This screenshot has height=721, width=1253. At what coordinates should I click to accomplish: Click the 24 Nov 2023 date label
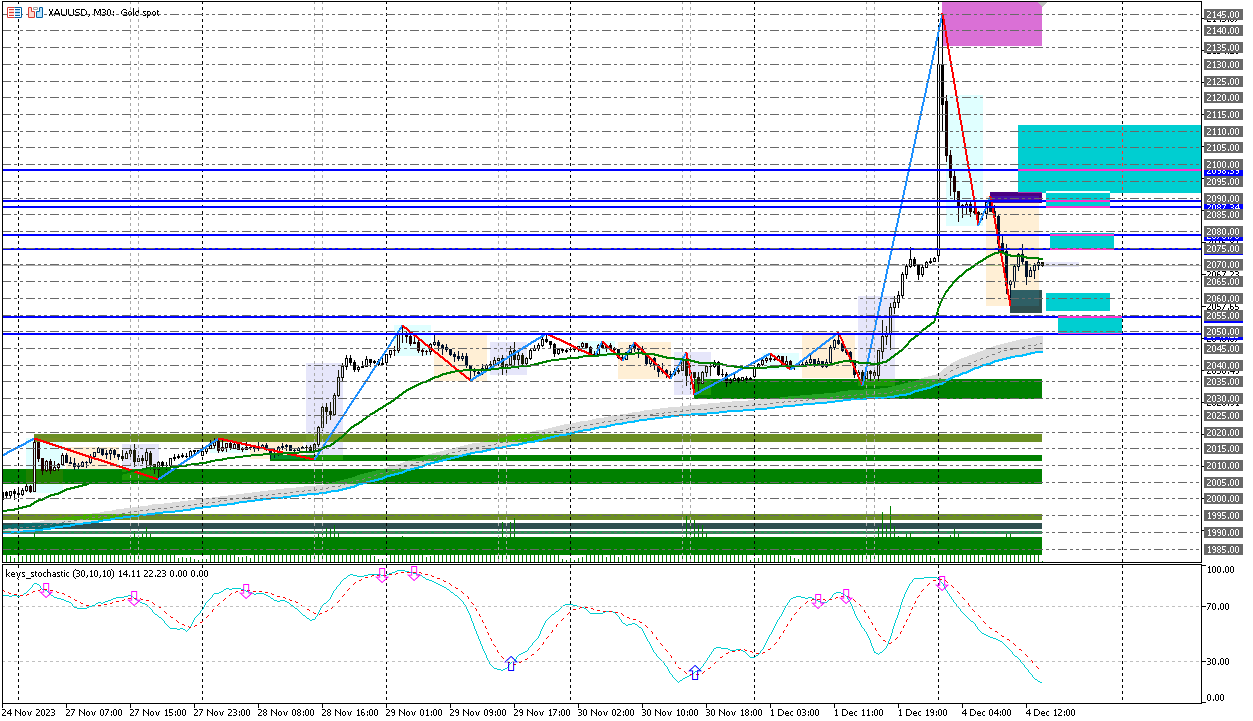[x=29, y=713]
